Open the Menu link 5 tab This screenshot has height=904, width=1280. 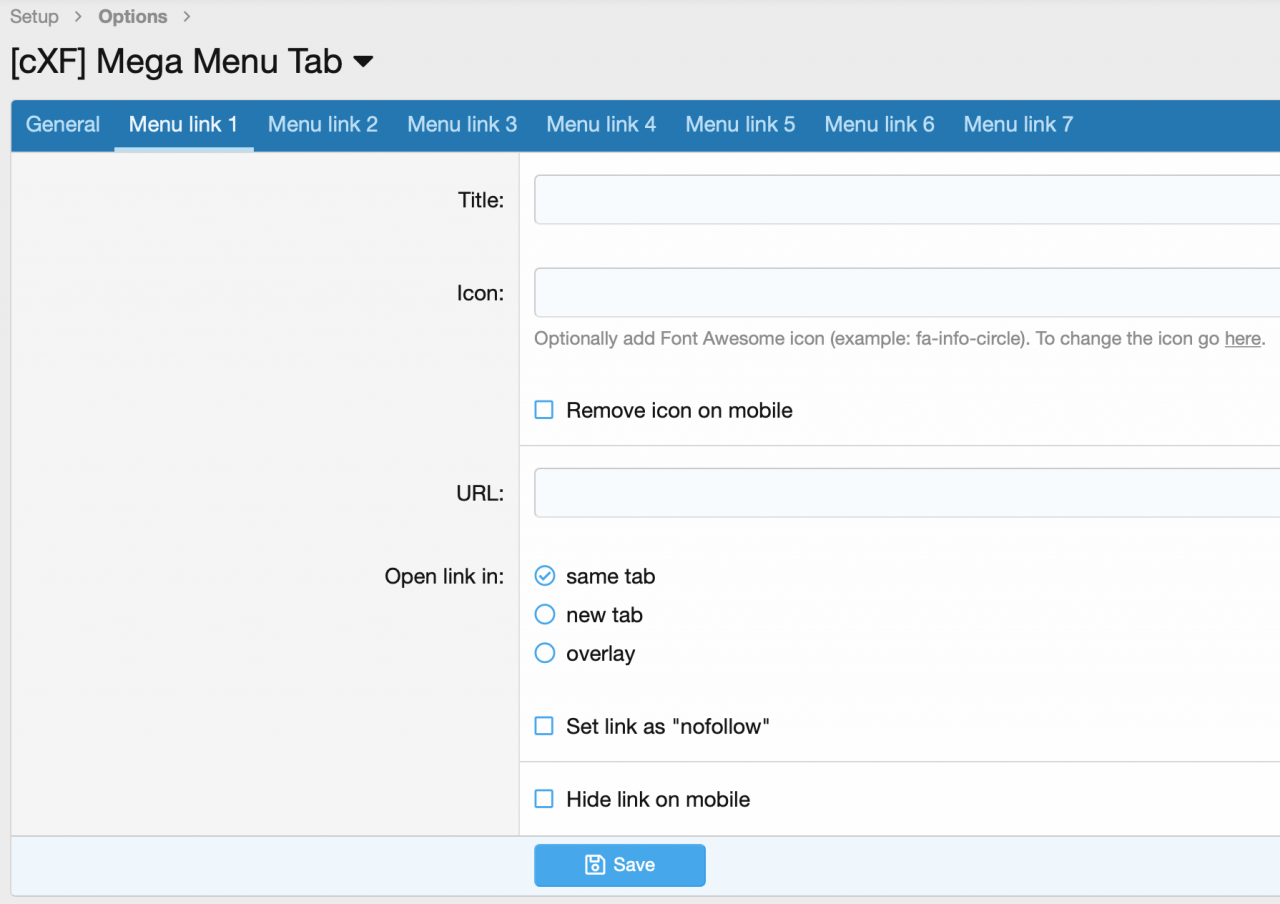tap(740, 125)
